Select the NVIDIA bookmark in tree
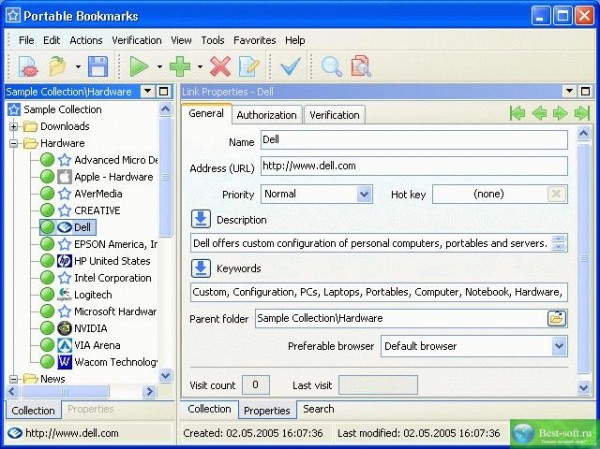Image resolution: width=600 pixels, height=449 pixels. tap(90, 328)
